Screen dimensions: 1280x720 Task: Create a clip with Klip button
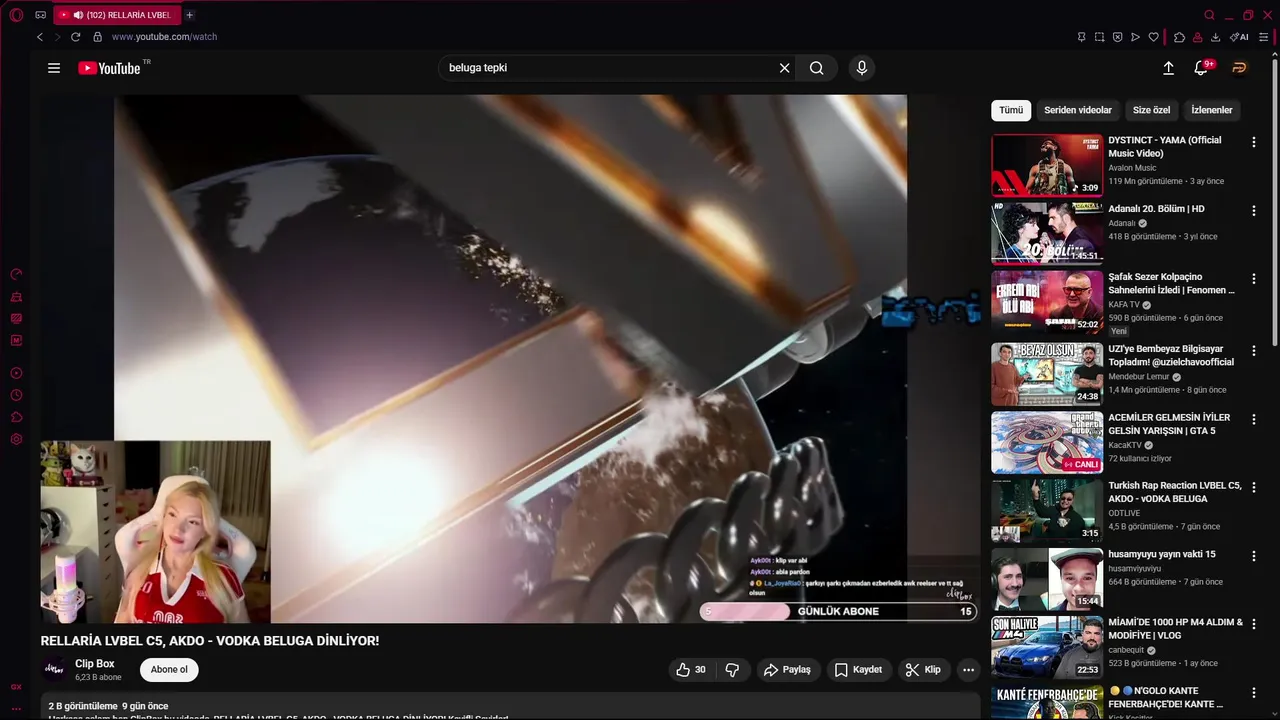(x=923, y=670)
